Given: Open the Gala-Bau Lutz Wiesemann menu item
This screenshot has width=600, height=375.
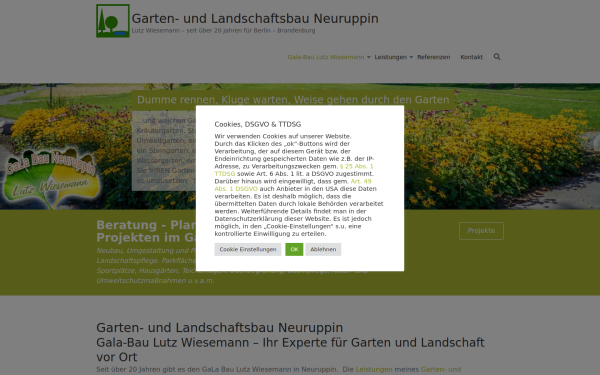Looking at the screenshot, I should click(326, 57).
